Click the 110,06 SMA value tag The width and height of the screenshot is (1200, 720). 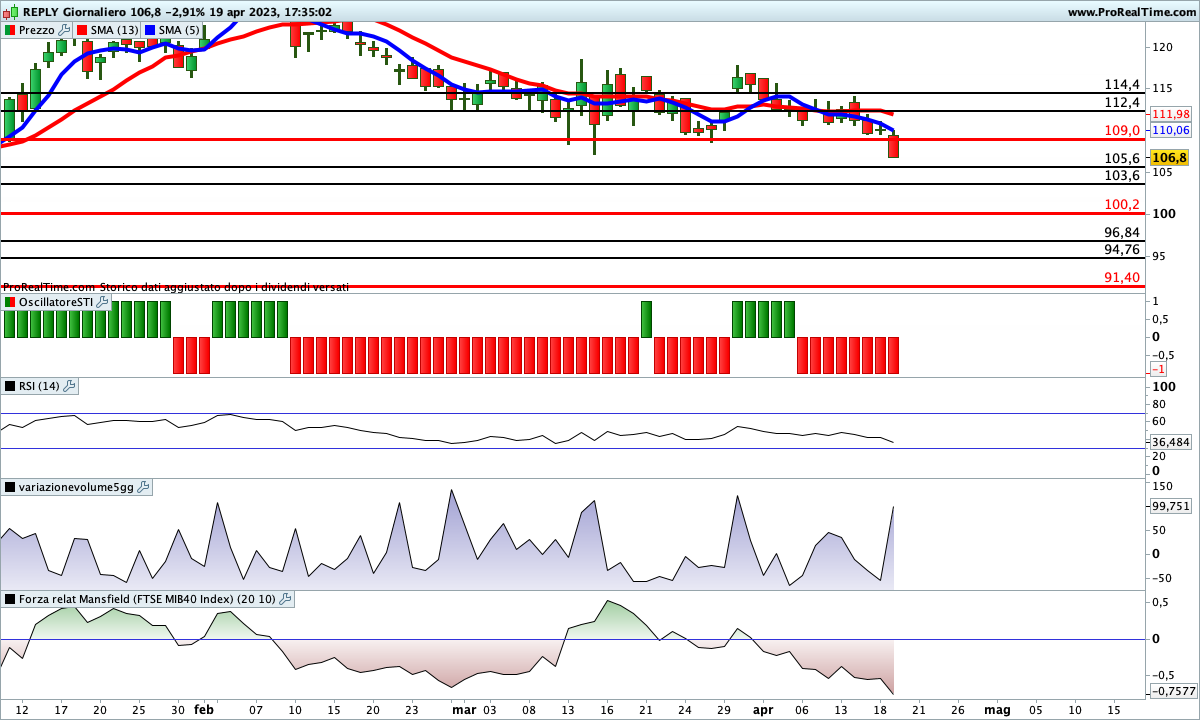[1171, 130]
